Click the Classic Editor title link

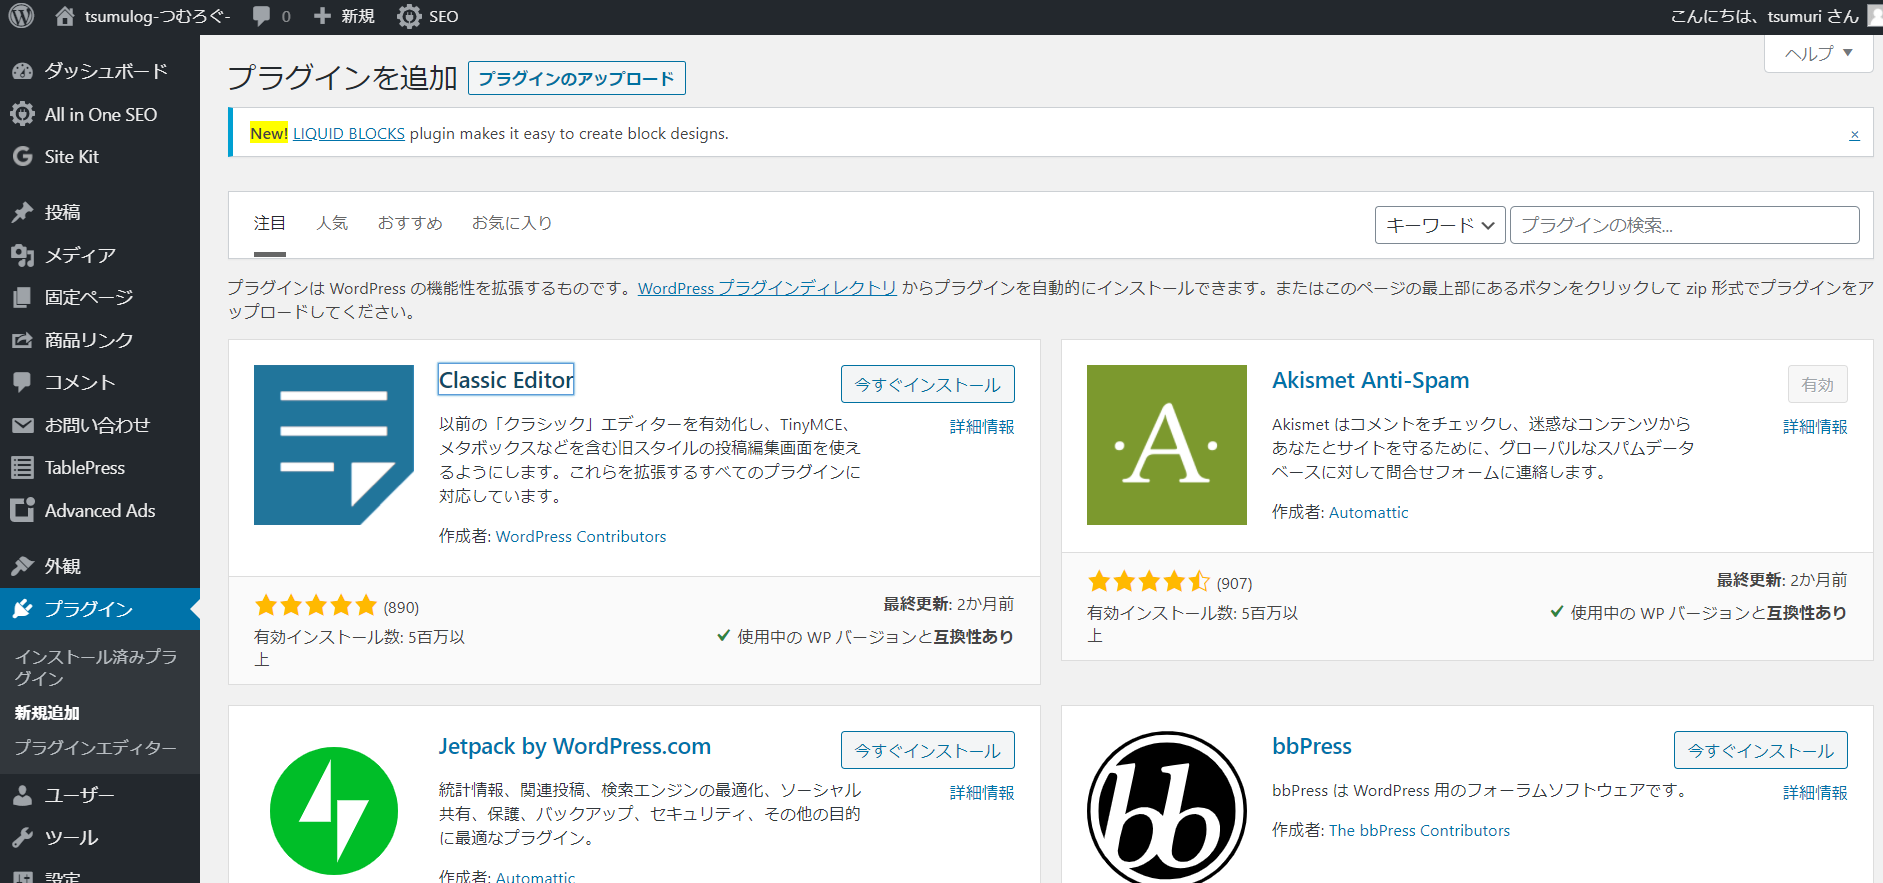tap(506, 380)
